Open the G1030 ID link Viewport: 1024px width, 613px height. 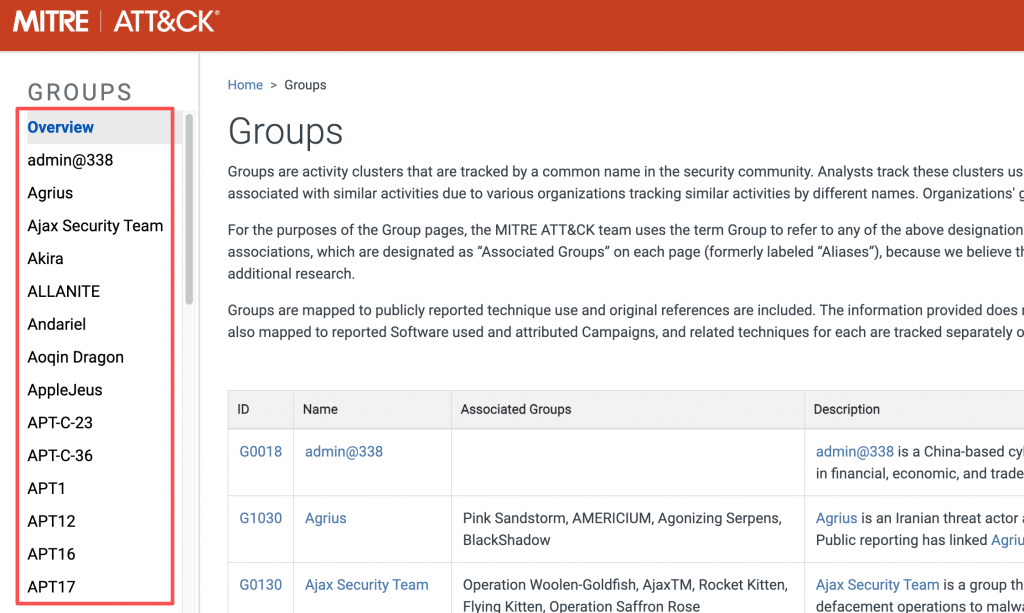pos(260,518)
